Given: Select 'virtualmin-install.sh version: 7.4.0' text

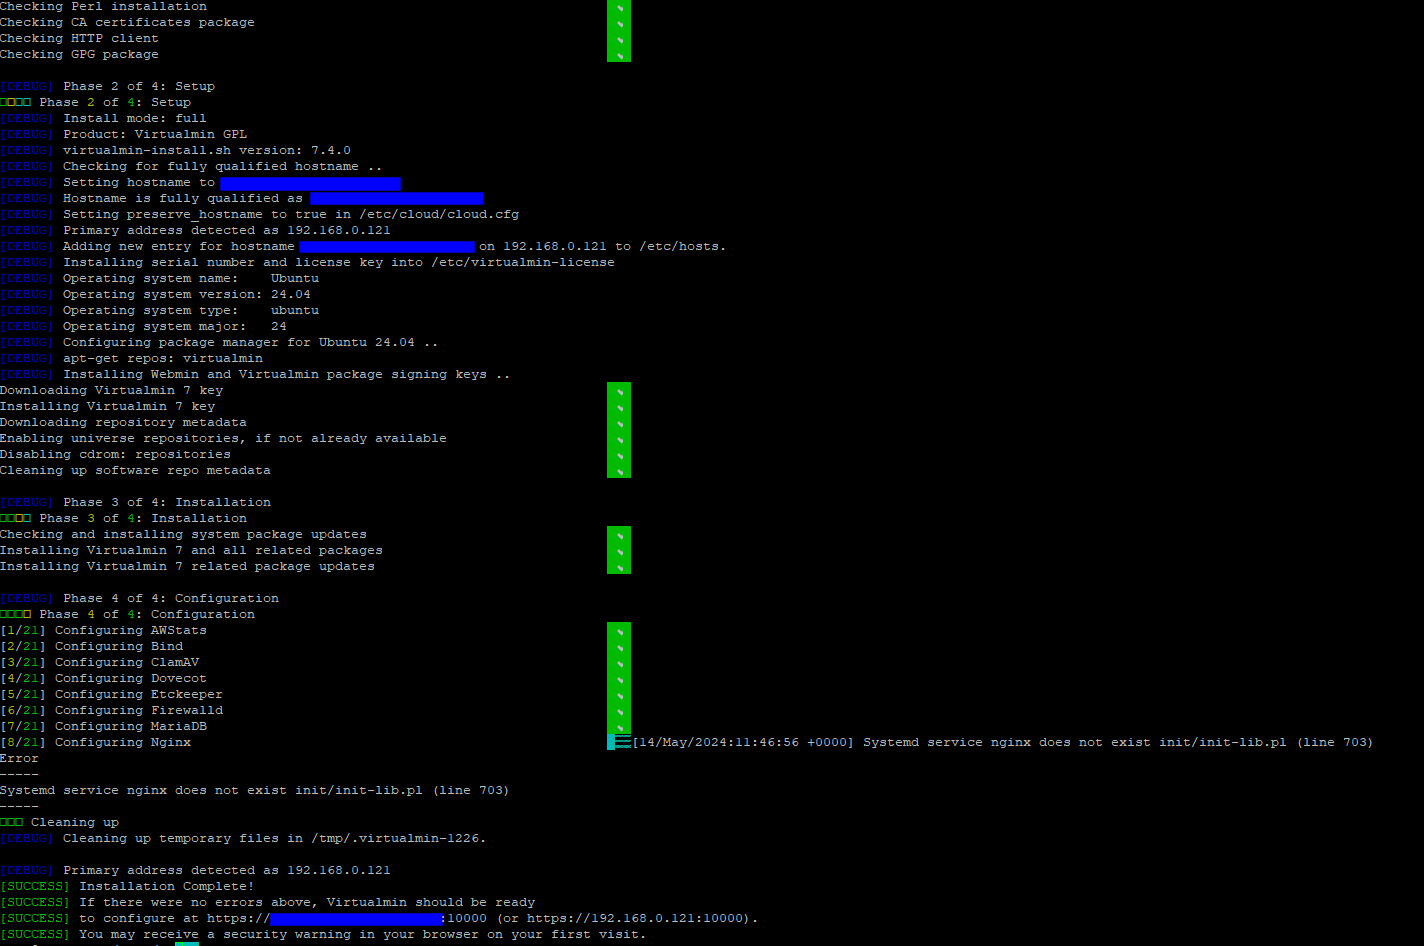Looking at the screenshot, I should pos(207,150).
